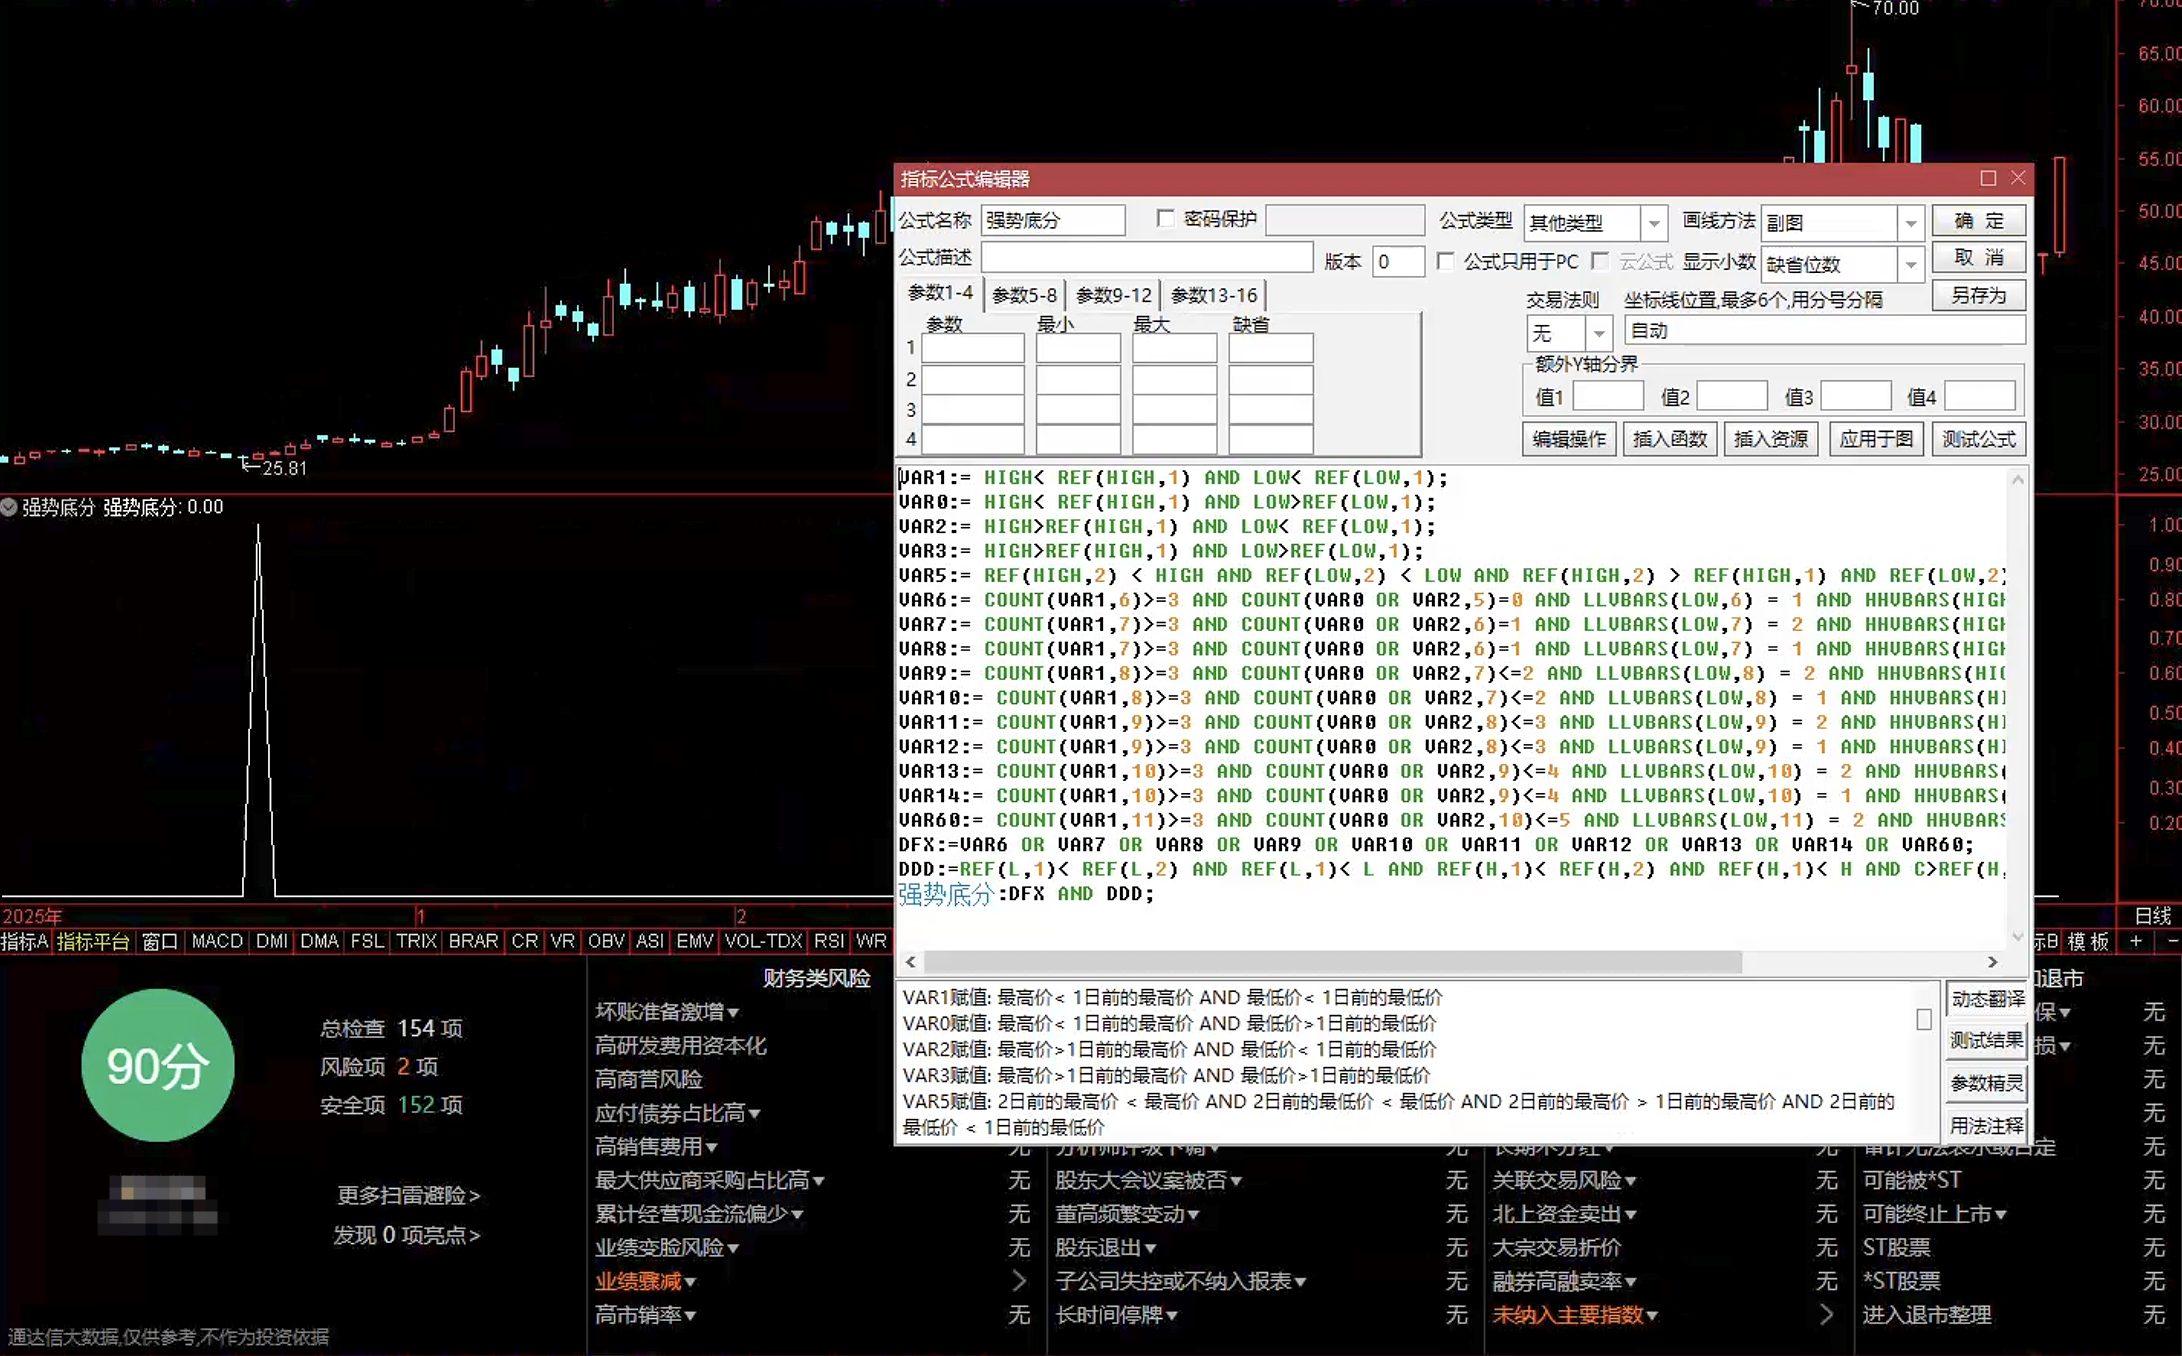
Task: Switch to 参数9-12 tab
Action: click(1114, 295)
